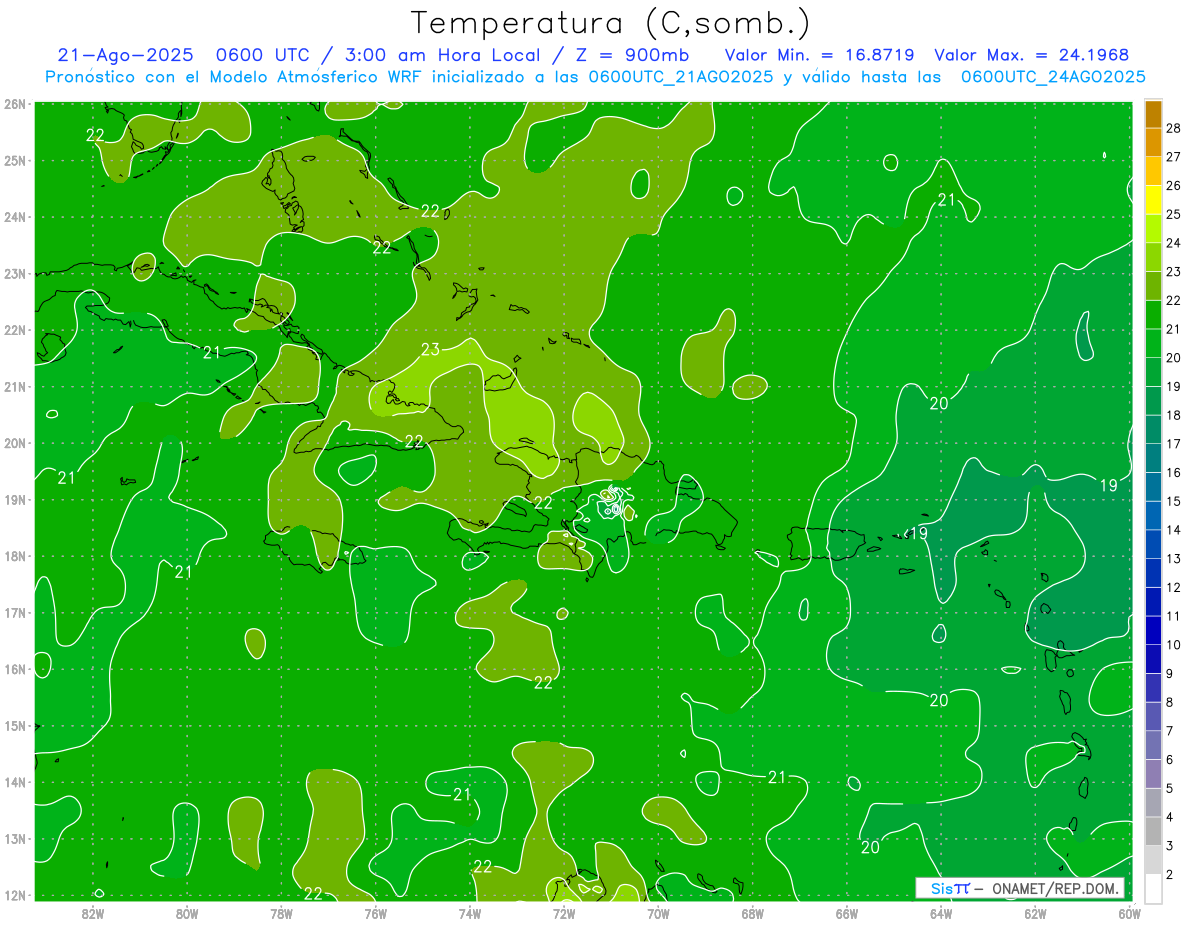Click the white legend swatch below 2

click(x=1153, y=888)
